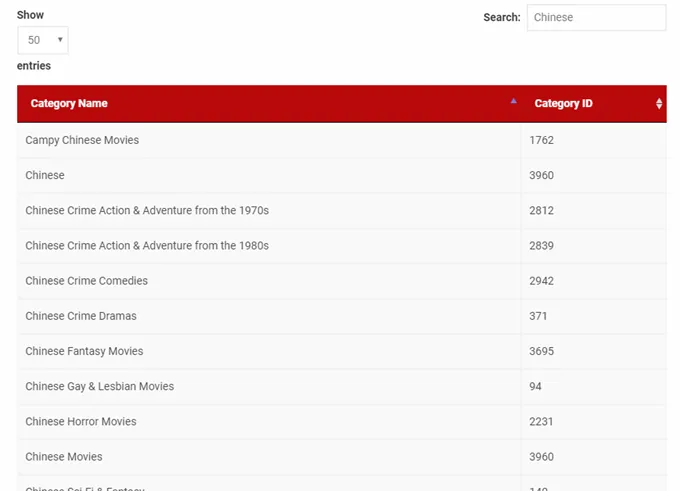680x491 pixels.
Task: Click category ID 2812 cell
Action: pyautogui.click(x=541, y=211)
